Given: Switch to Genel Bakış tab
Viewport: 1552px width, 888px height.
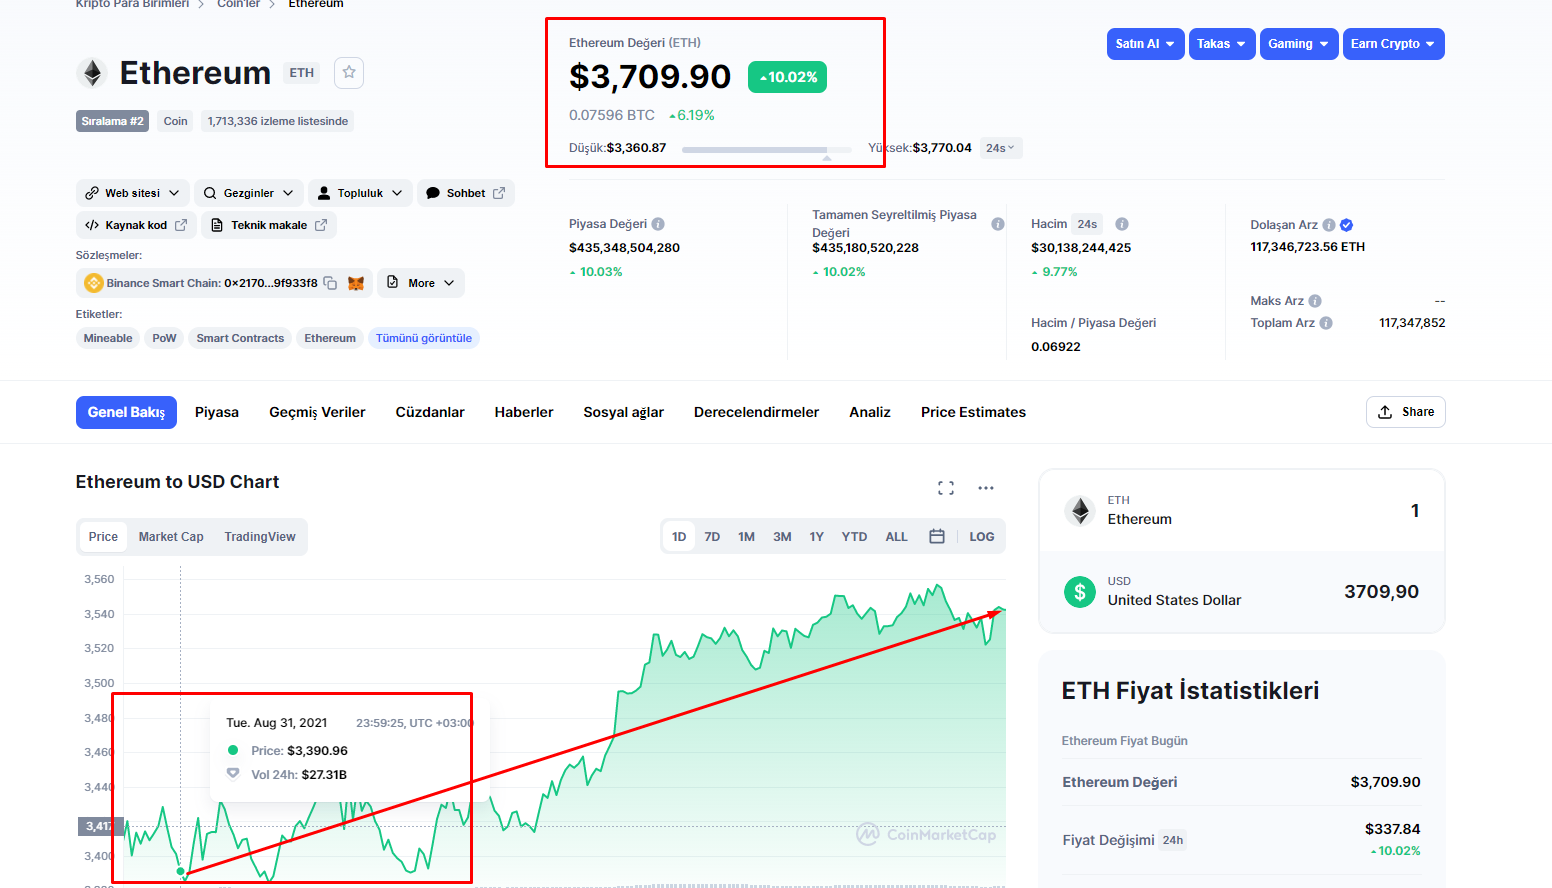Looking at the screenshot, I should coord(126,412).
